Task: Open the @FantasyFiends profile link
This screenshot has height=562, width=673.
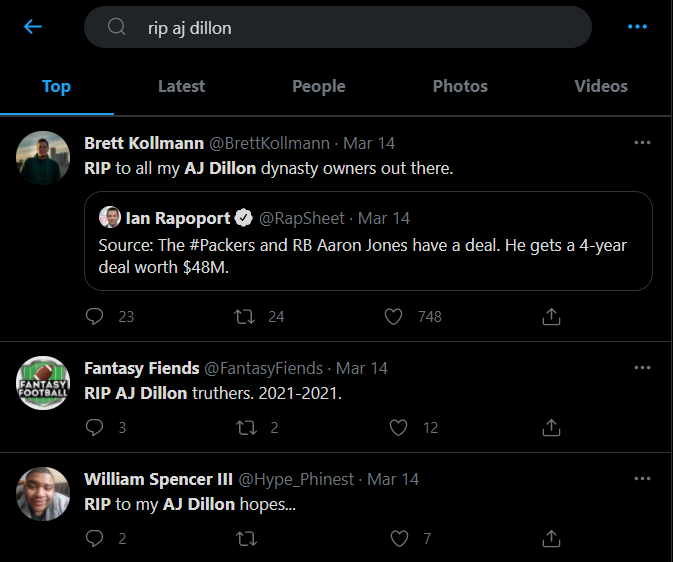Action: click(x=263, y=369)
